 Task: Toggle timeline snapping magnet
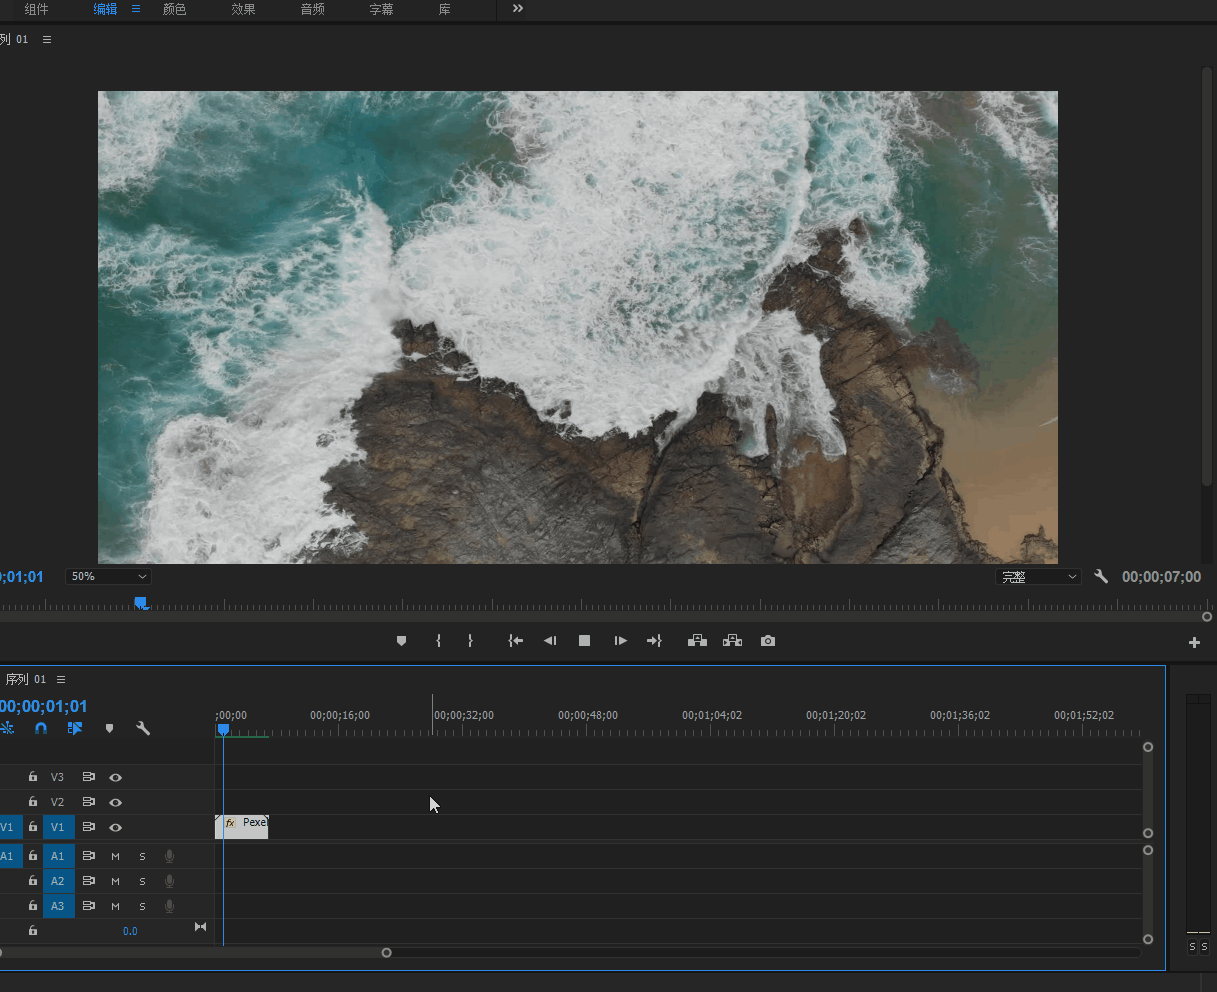(41, 729)
